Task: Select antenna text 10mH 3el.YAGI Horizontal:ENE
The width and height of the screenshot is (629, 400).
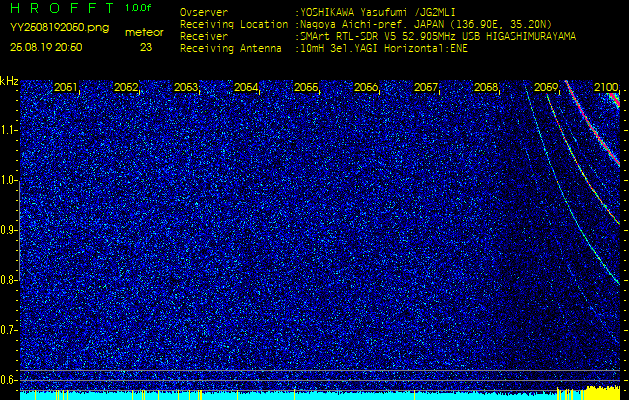Action: coord(384,49)
